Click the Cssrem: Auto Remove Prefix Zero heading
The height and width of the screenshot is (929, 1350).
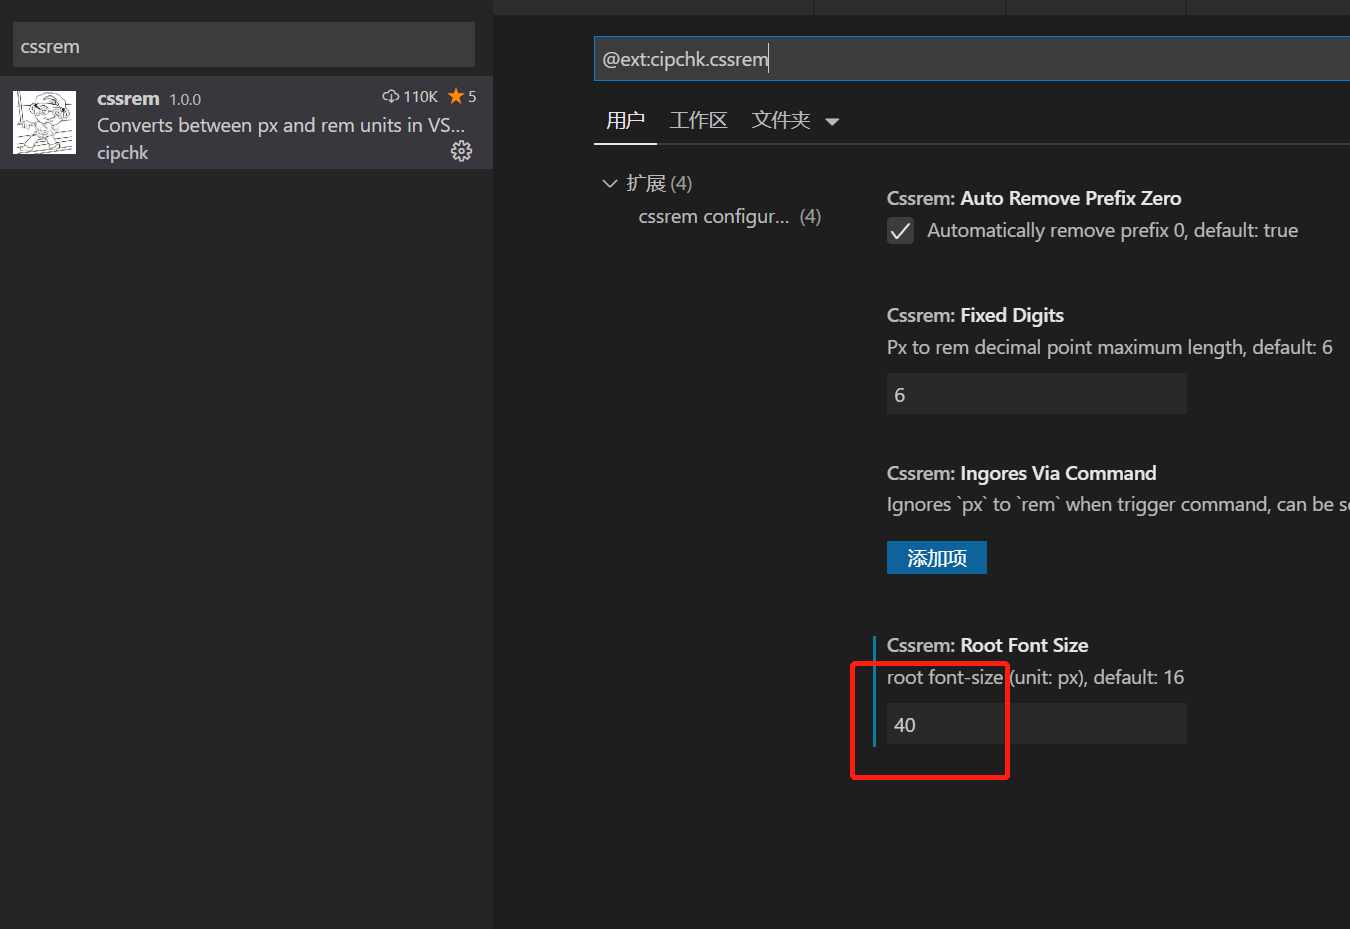(1034, 198)
